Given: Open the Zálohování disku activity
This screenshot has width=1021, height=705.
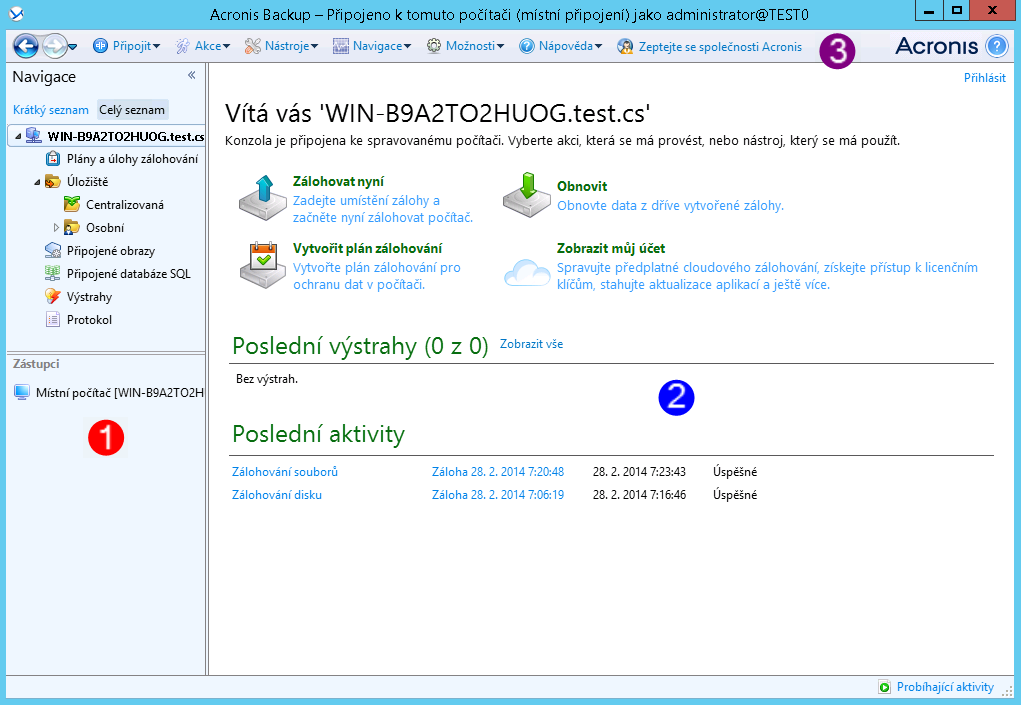Looking at the screenshot, I should click(277, 495).
